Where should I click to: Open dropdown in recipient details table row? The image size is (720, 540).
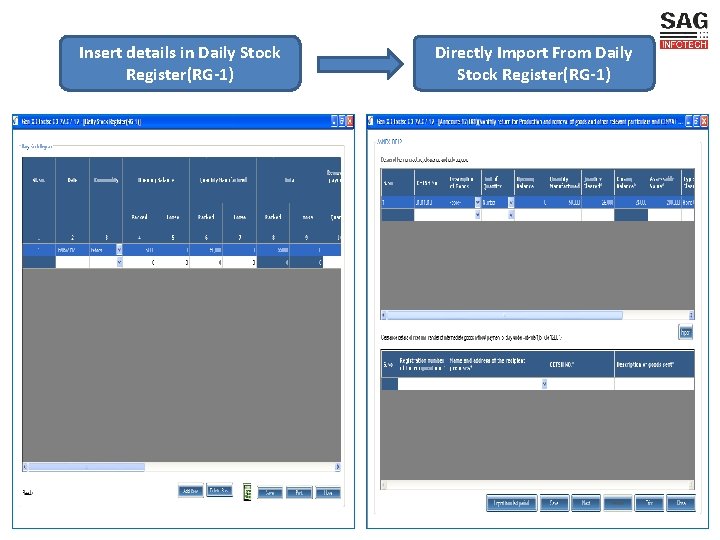coord(544,384)
